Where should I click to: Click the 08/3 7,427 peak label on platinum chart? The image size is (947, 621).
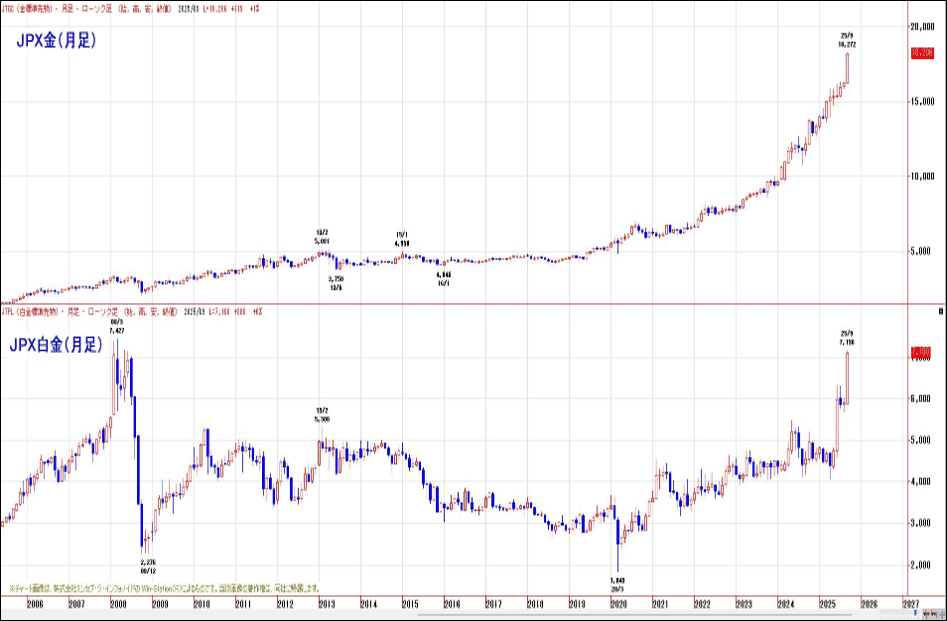coord(116,326)
